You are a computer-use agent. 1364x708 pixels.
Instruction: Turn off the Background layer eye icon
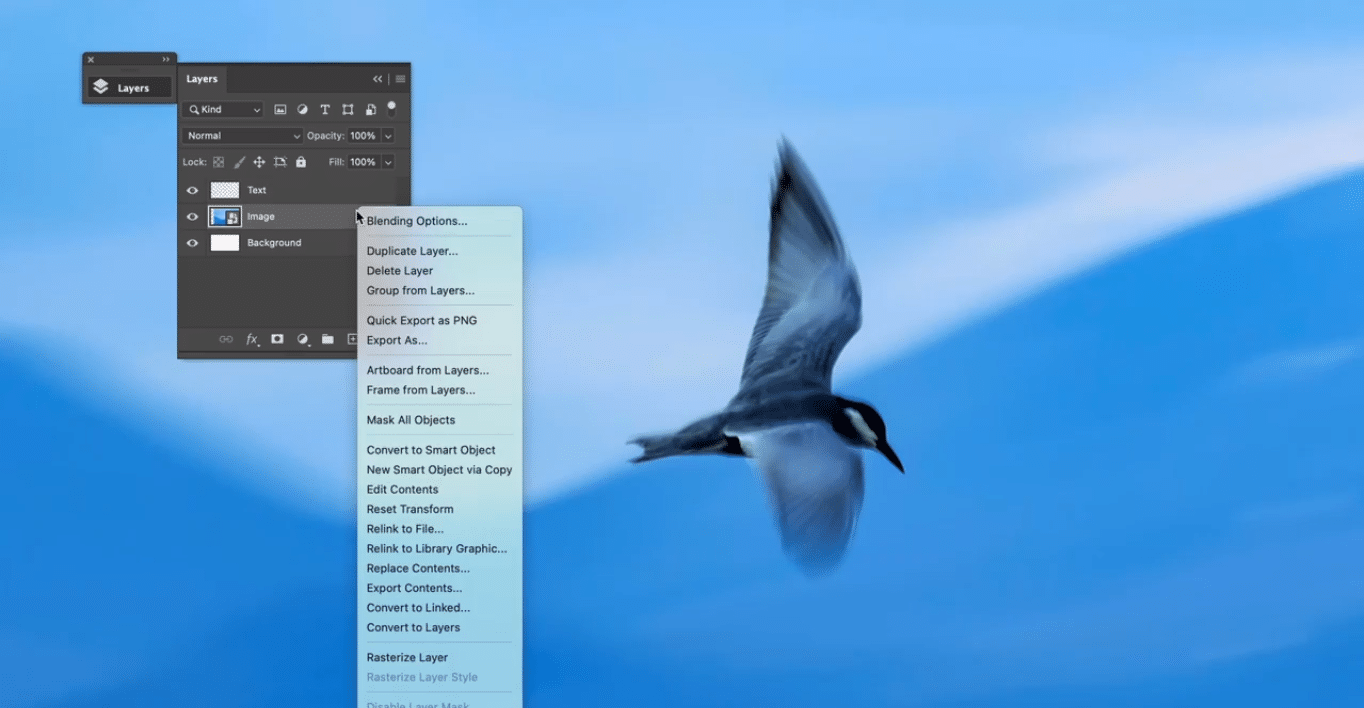(x=192, y=243)
